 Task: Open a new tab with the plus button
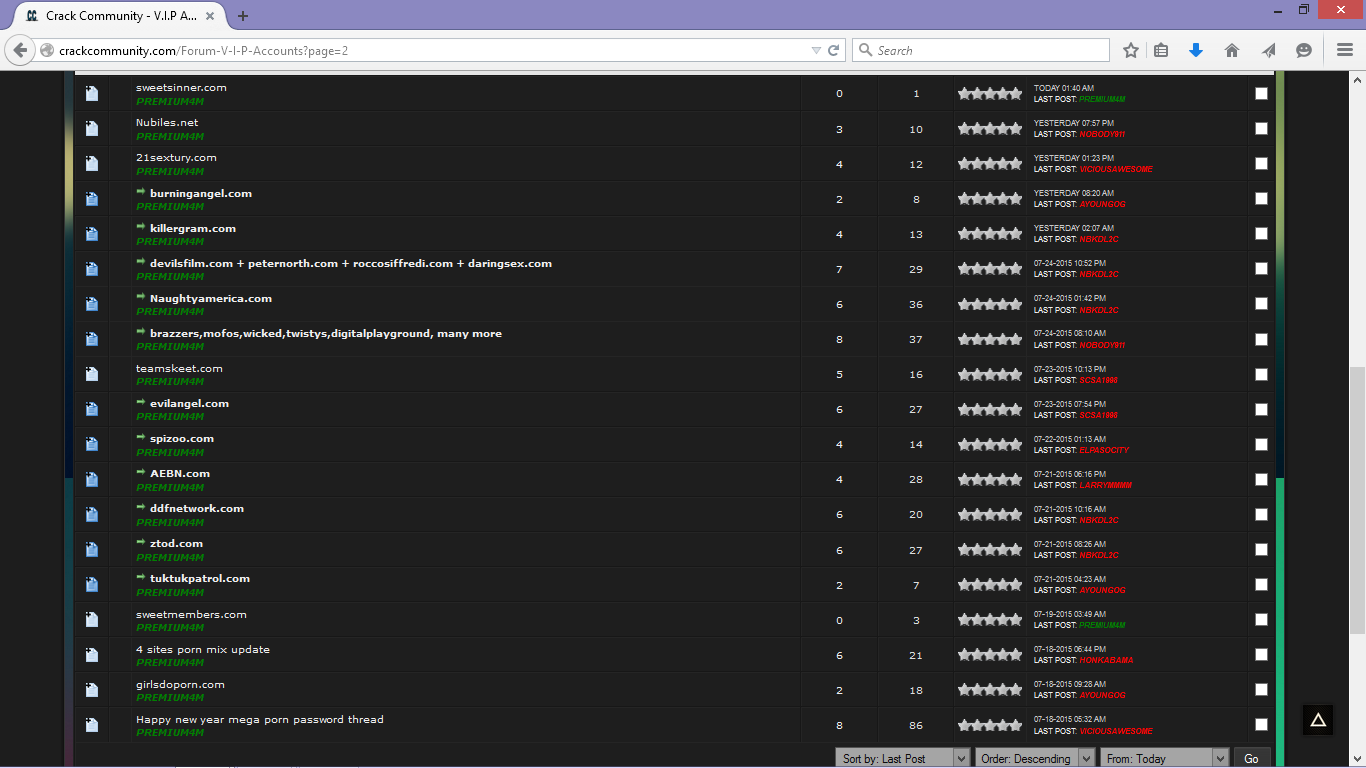click(x=243, y=16)
